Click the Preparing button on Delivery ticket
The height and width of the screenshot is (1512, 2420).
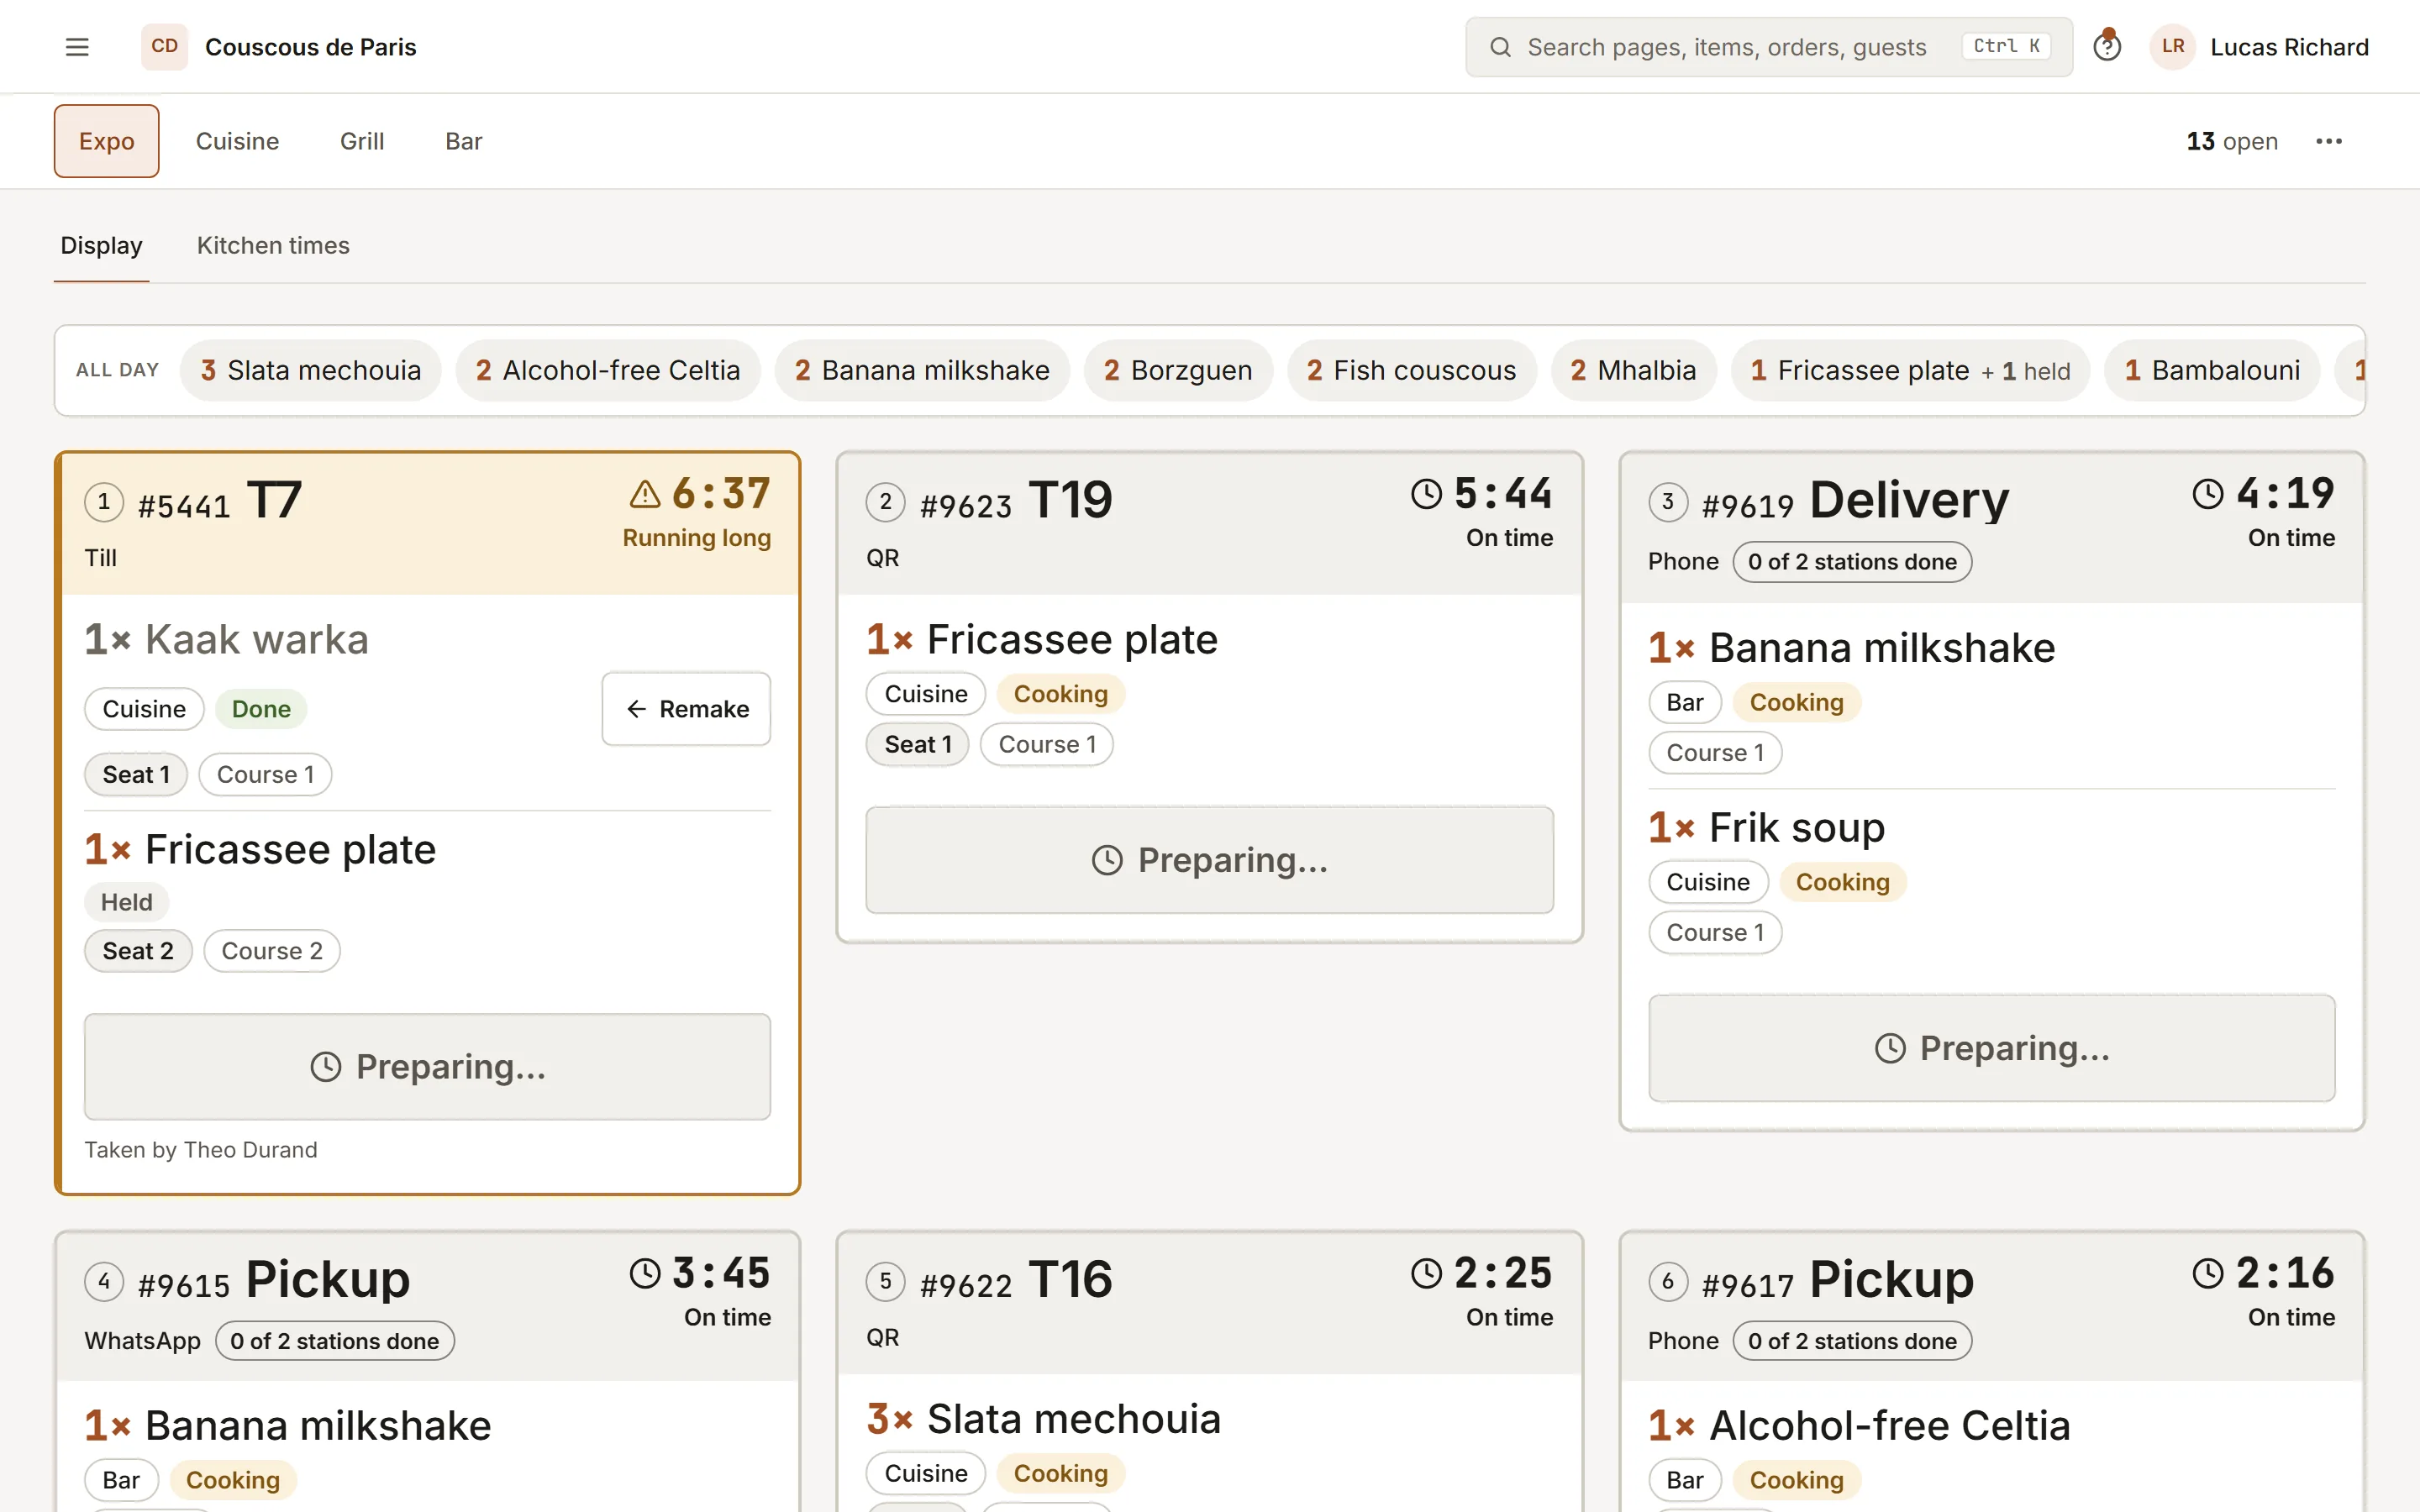coord(1991,1048)
